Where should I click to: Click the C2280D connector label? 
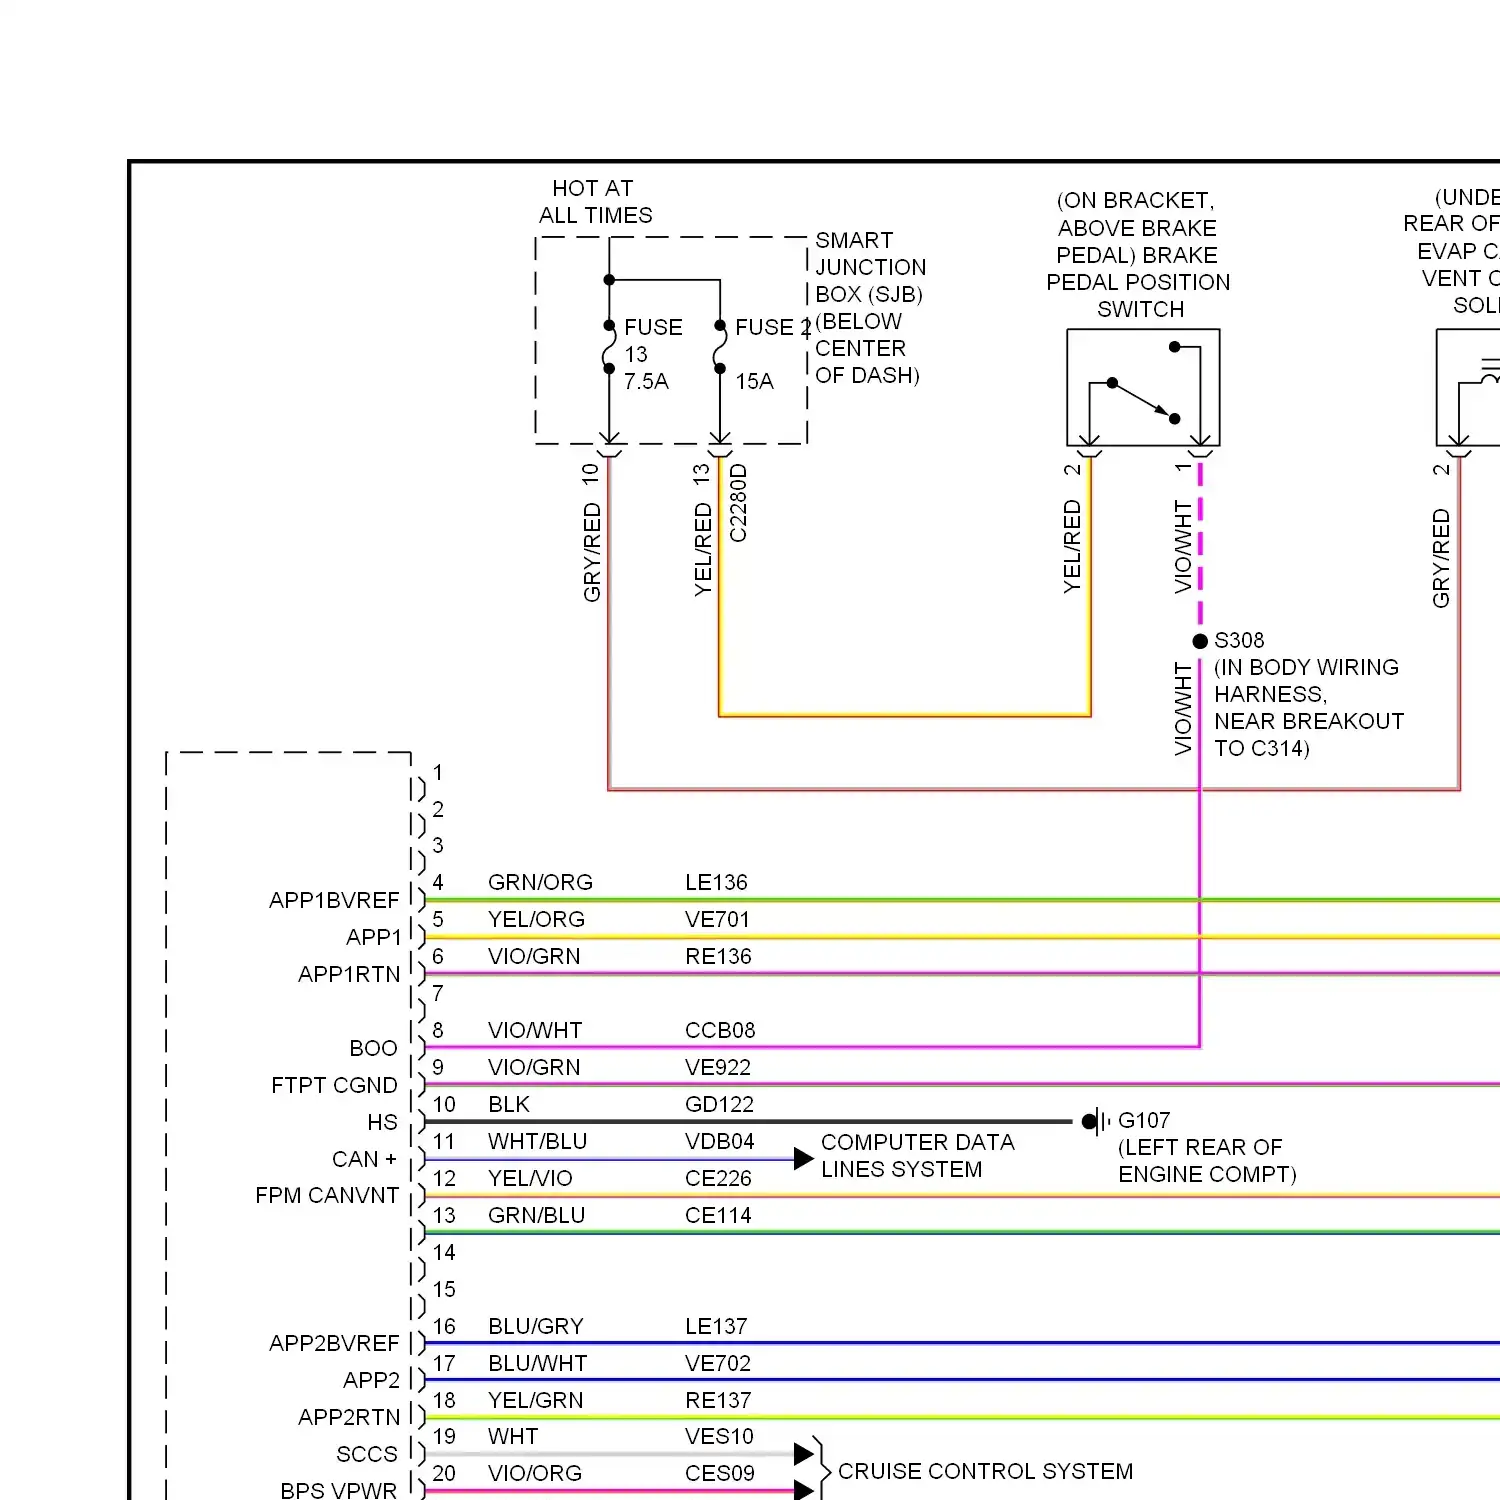click(x=738, y=503)
